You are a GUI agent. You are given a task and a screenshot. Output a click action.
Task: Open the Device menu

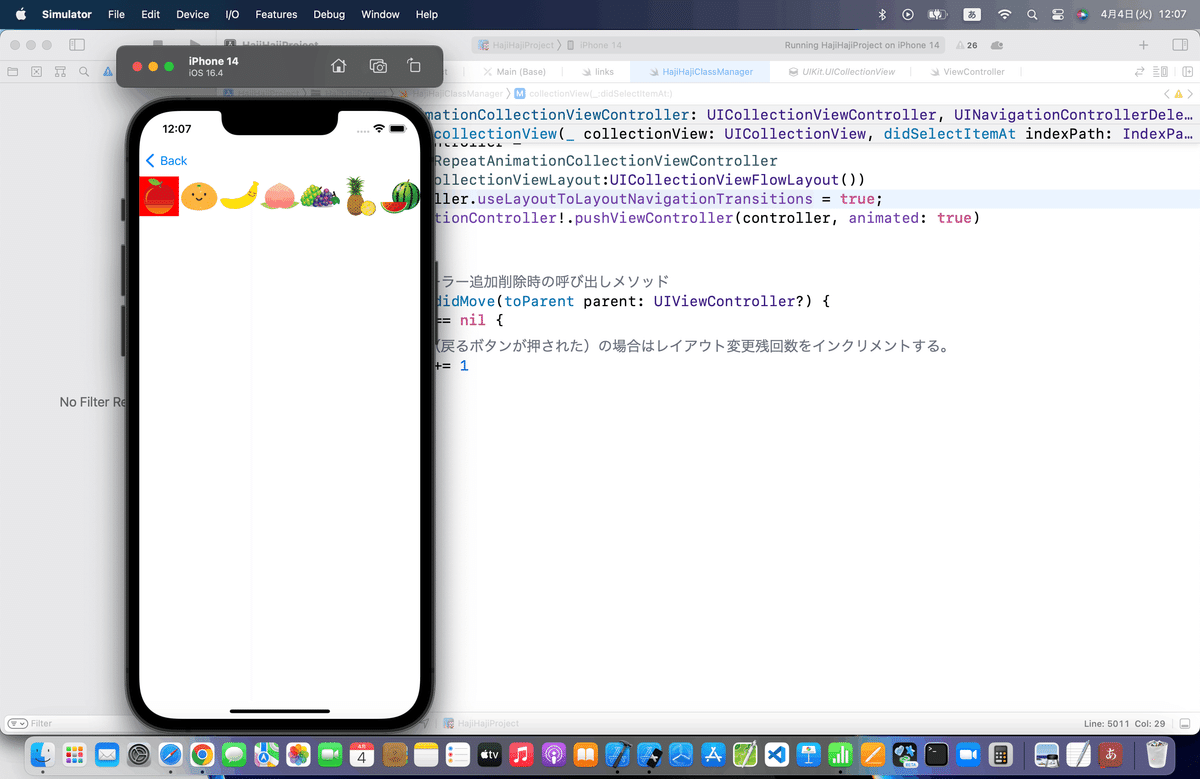[192, 15]
